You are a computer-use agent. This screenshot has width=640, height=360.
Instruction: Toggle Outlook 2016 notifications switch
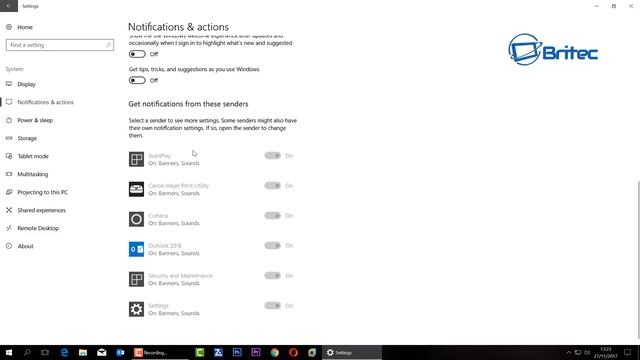pos(273,246)
